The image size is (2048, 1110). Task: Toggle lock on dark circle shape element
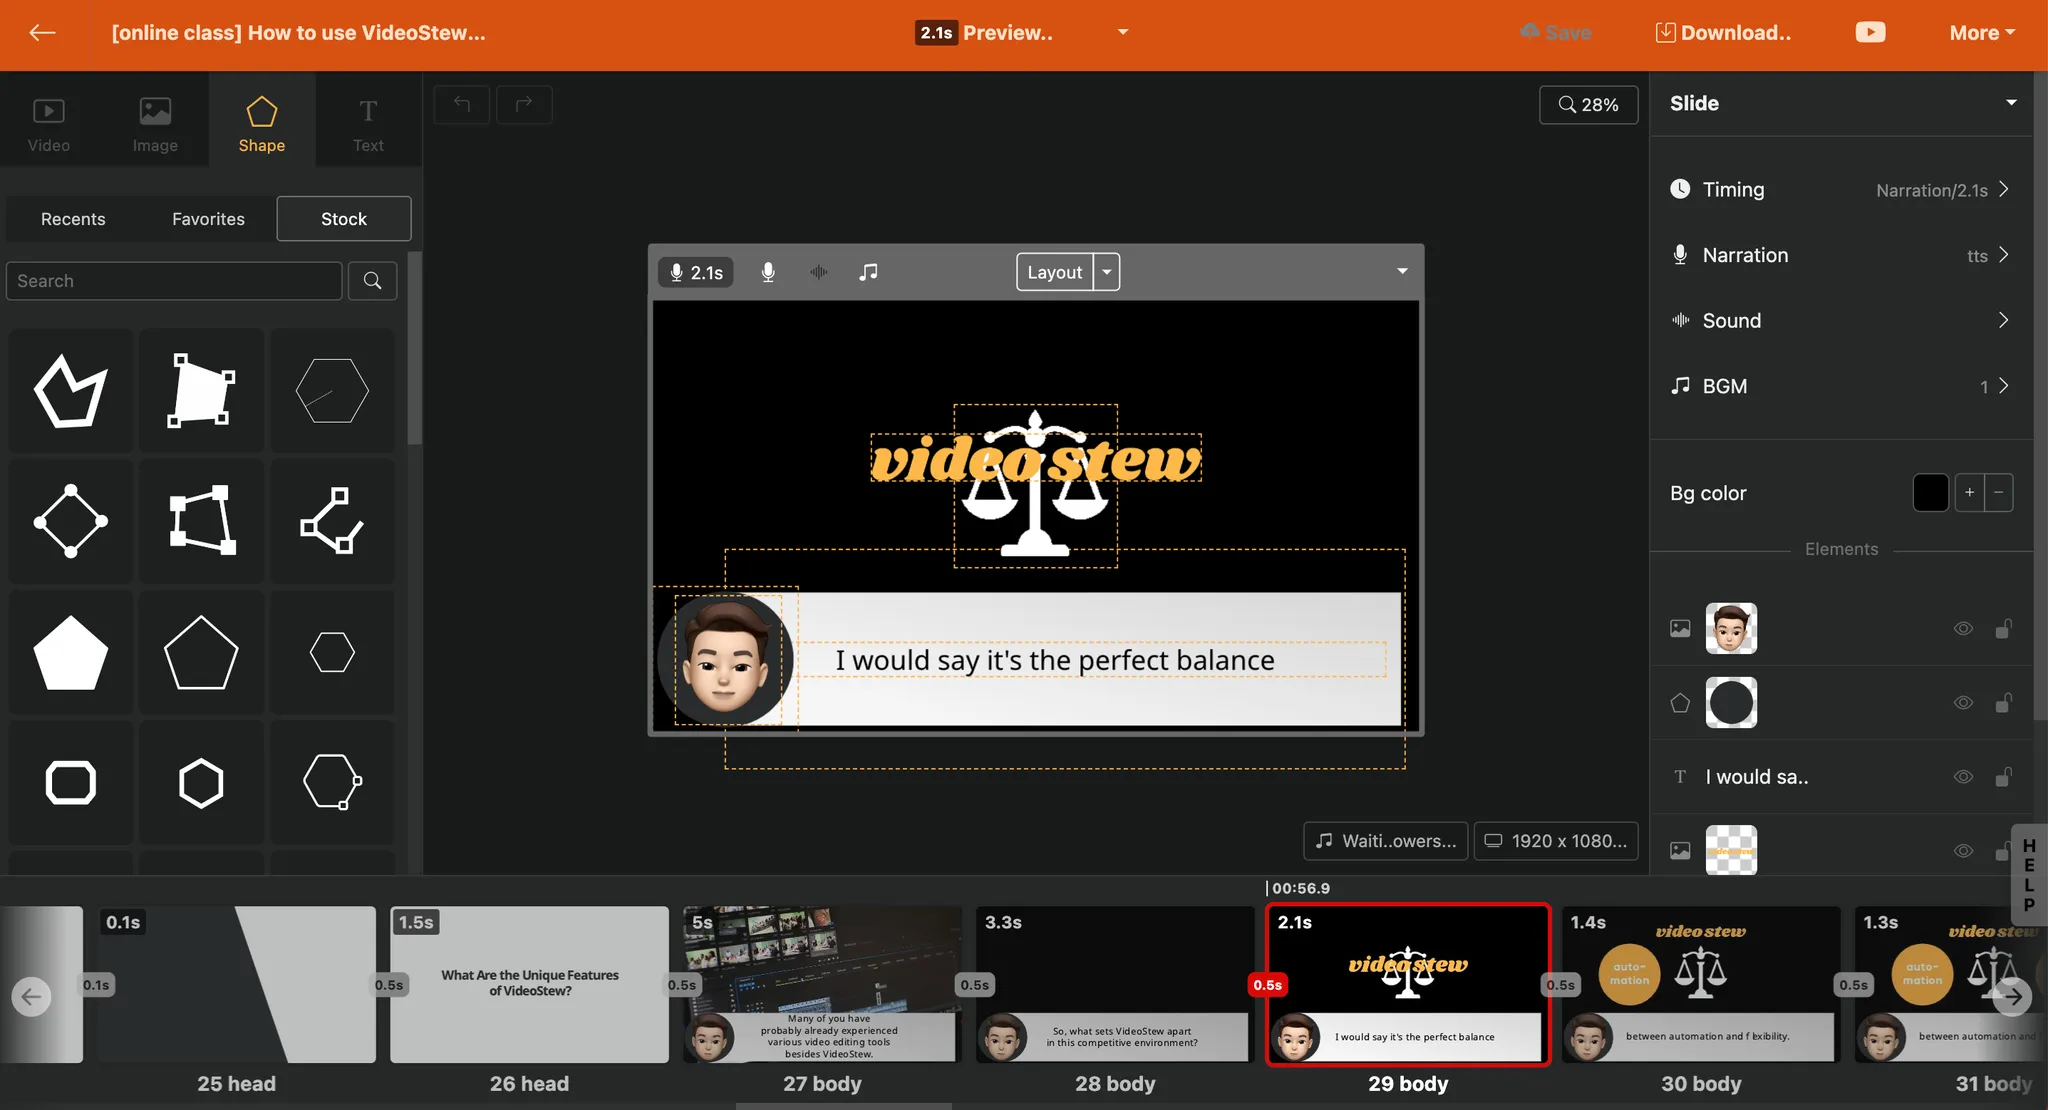[x=2003, y=703]
